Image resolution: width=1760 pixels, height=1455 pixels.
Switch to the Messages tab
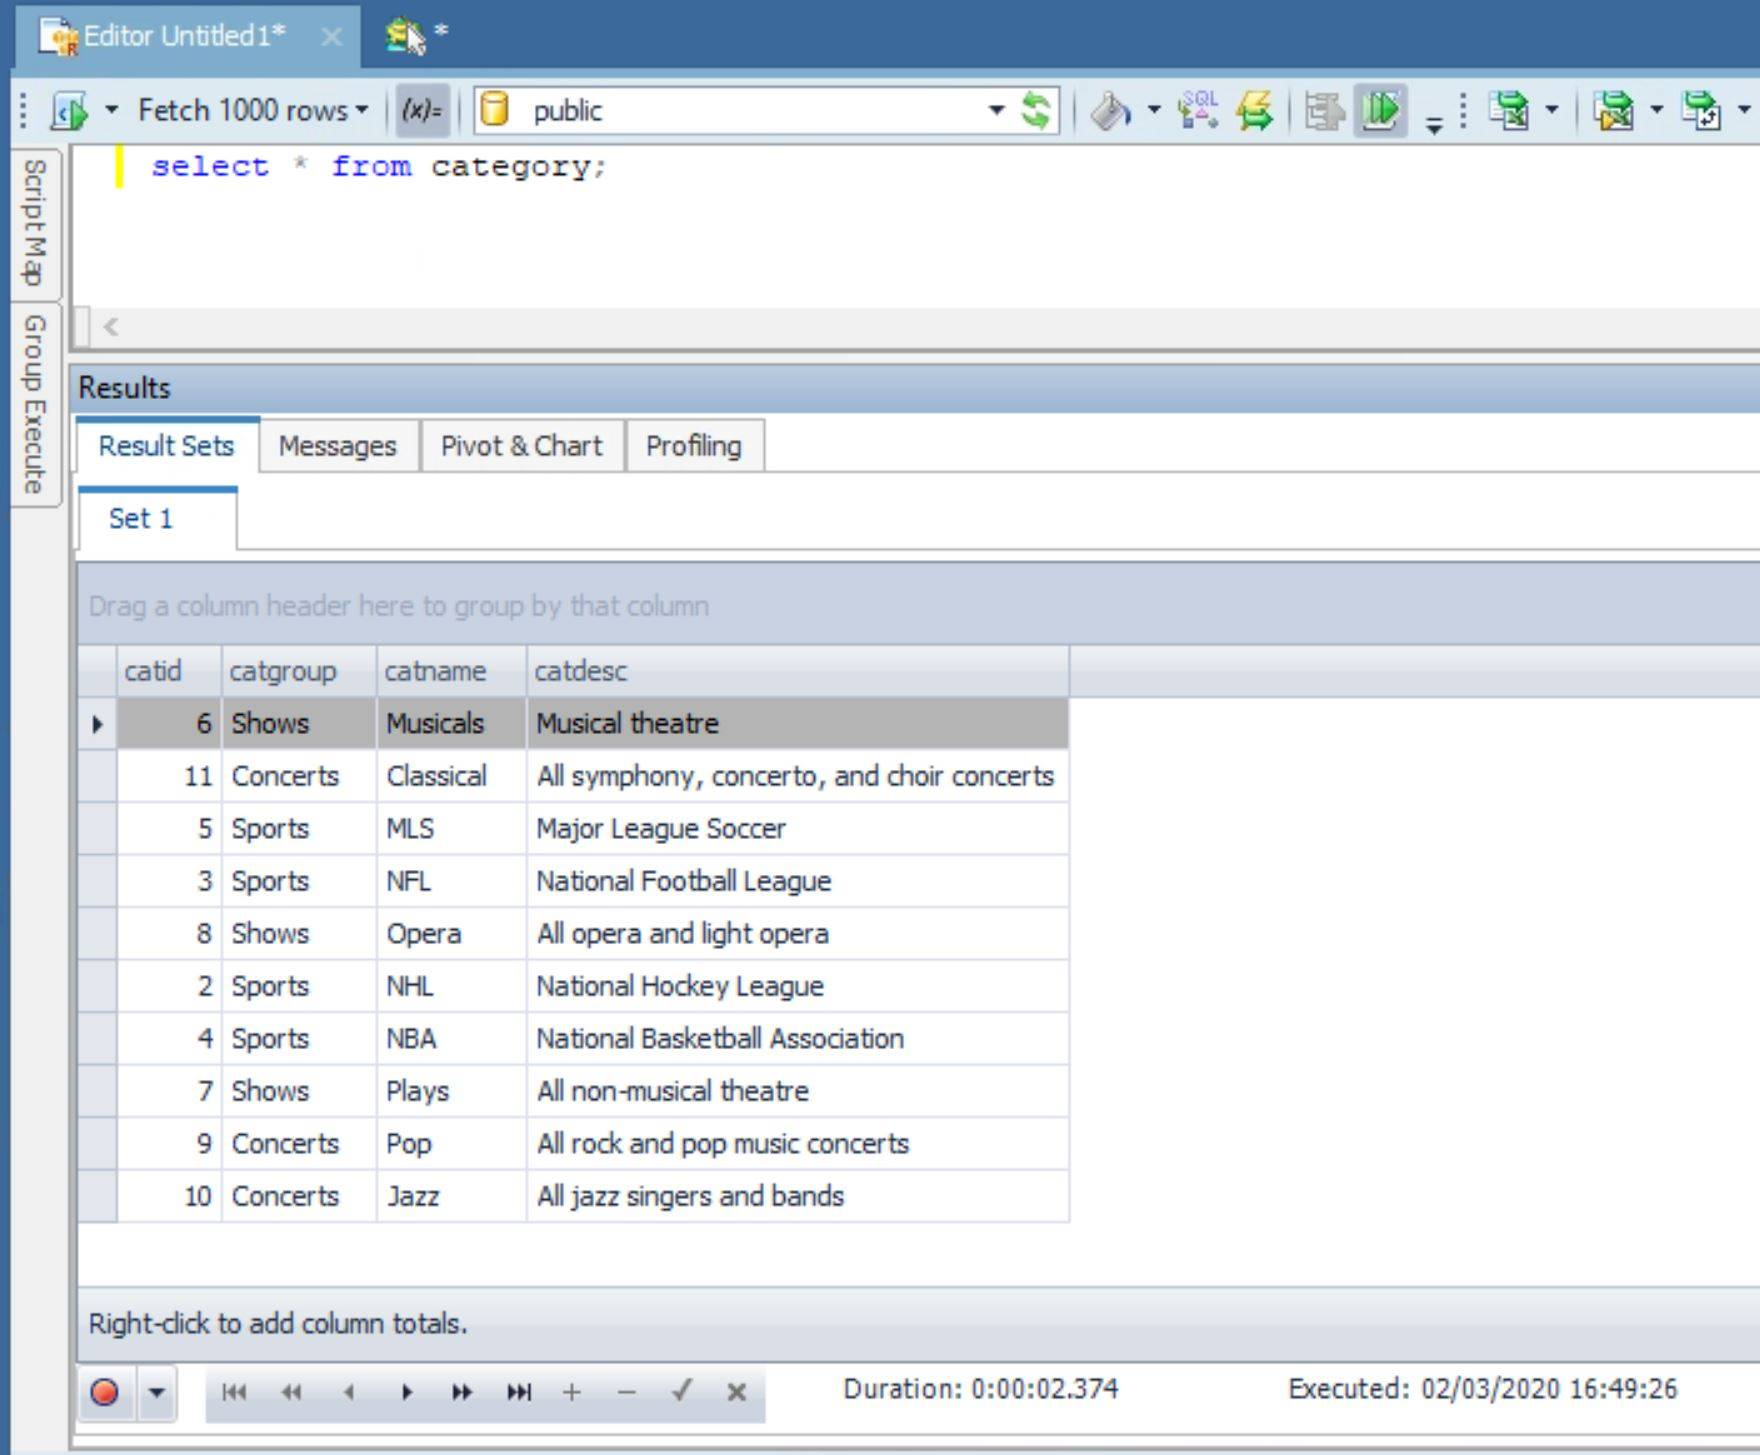(337, 446)
